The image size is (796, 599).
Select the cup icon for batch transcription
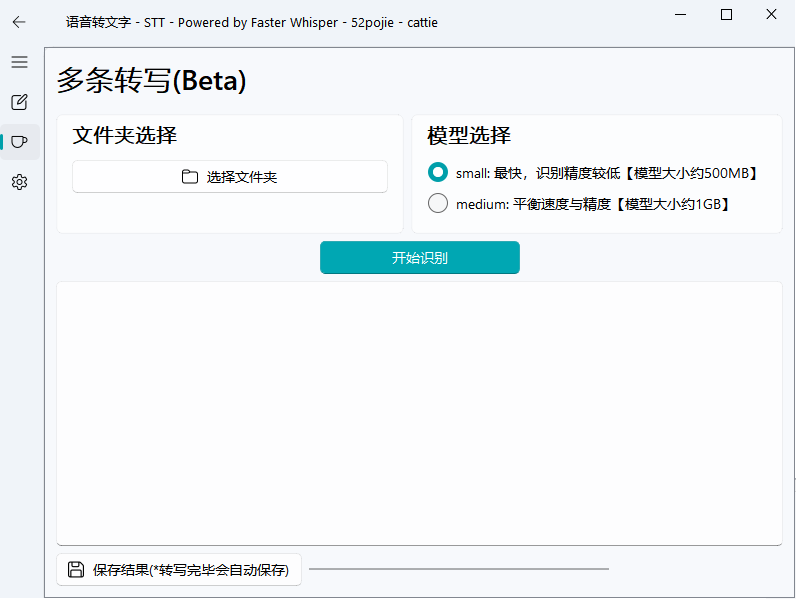[x=19, y=142]
